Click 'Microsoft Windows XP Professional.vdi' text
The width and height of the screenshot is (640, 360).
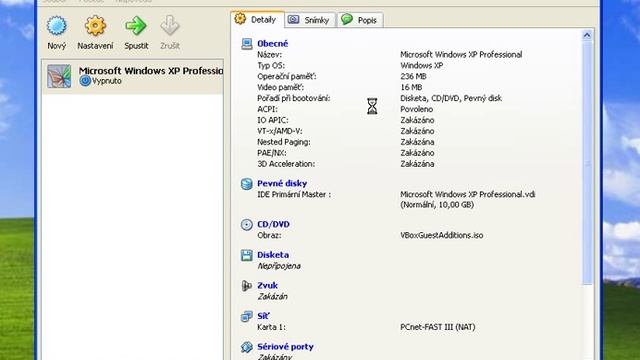click(x=467, y=195)
